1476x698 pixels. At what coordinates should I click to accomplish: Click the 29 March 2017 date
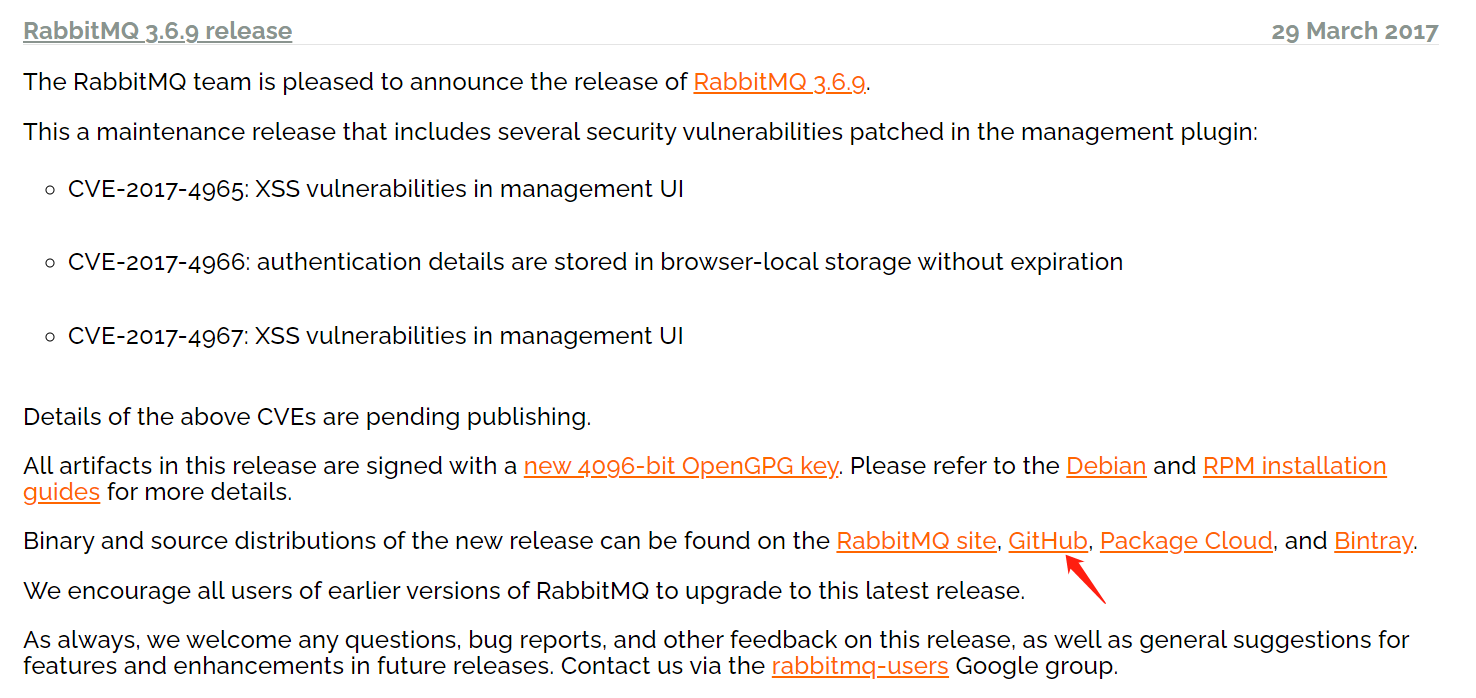click(1354, 31)
